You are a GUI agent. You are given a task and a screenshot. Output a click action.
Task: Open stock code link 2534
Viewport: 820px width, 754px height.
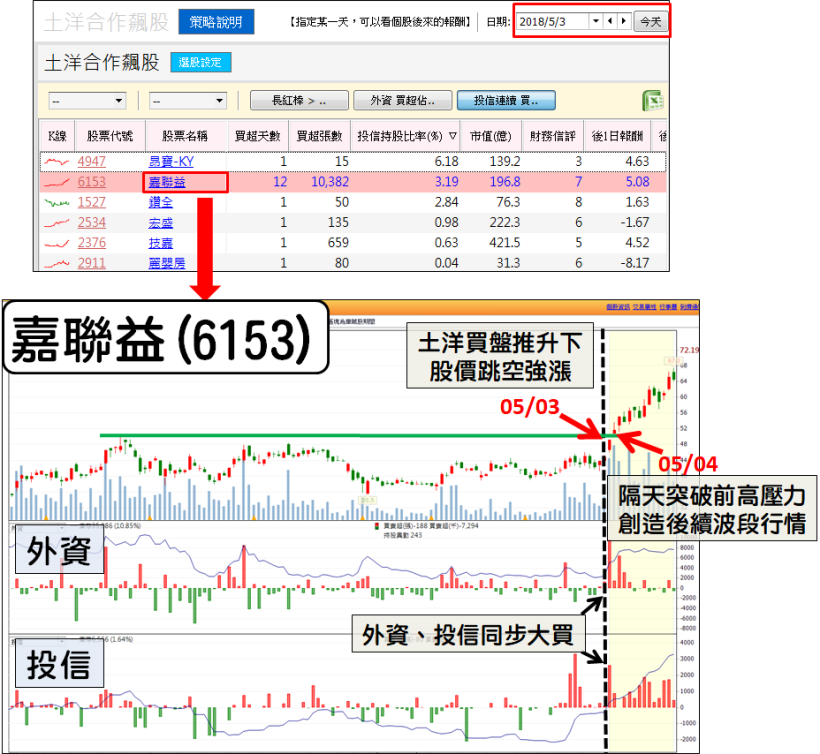click(92, 223)
